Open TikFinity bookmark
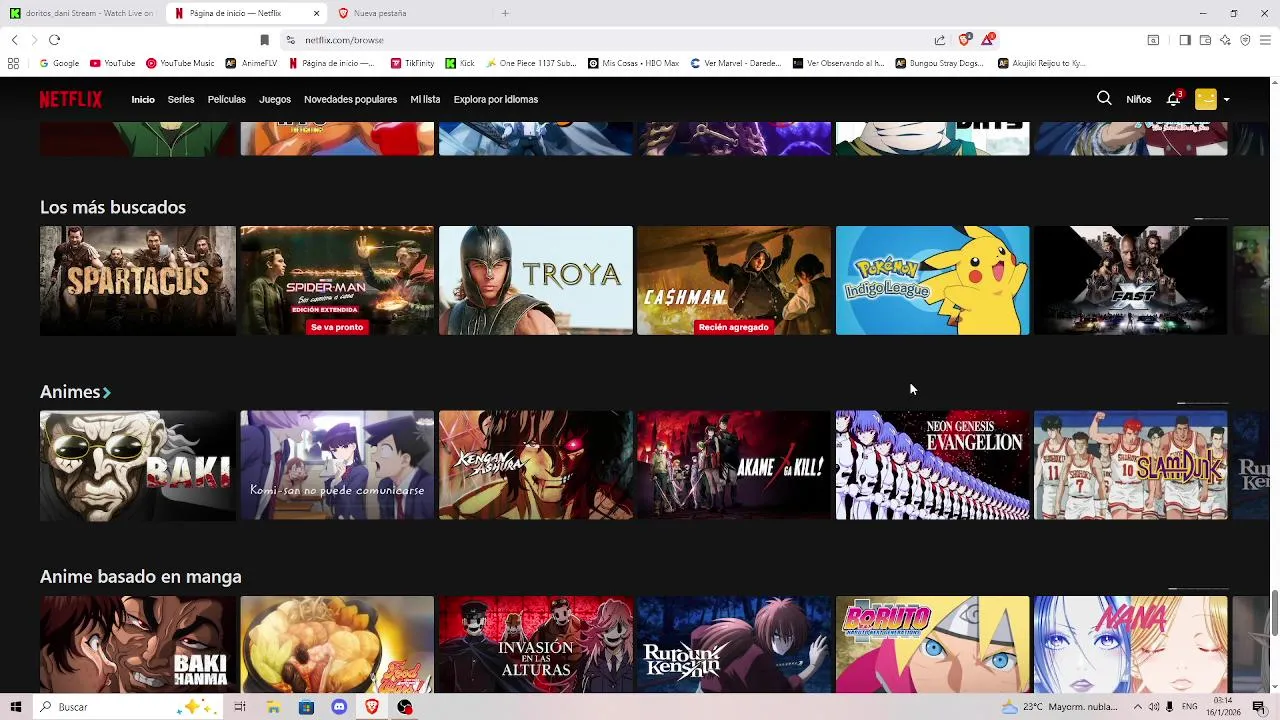Screen dimensions: 1280x720 point(413,63)
